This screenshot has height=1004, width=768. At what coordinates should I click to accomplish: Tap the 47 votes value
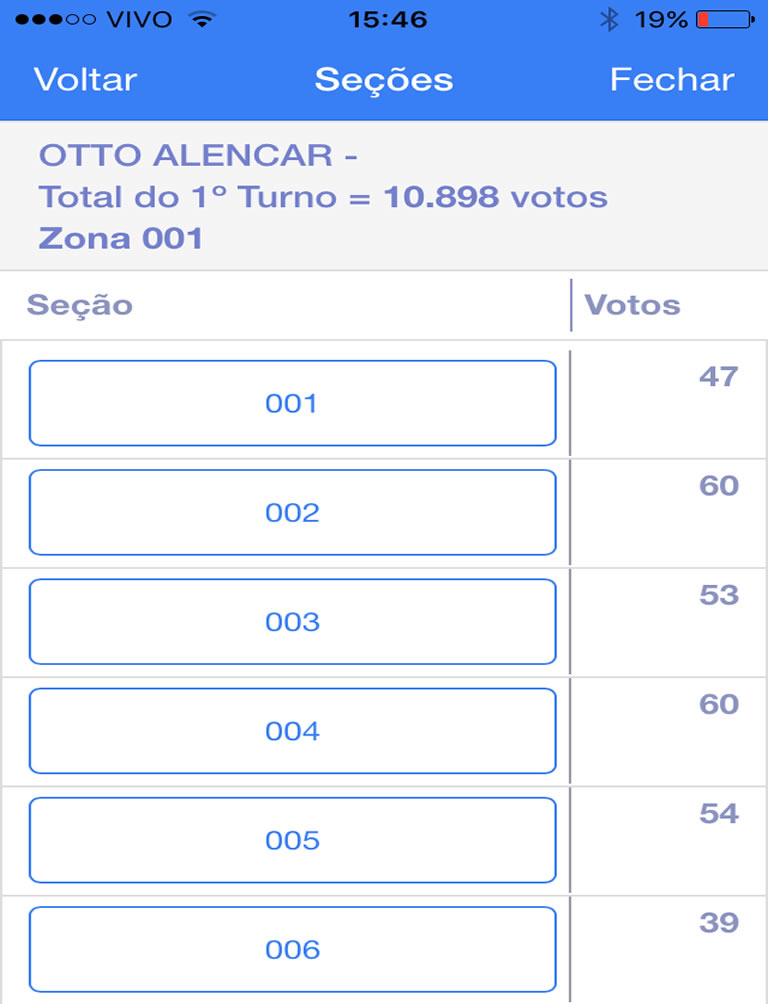point(719,376)
